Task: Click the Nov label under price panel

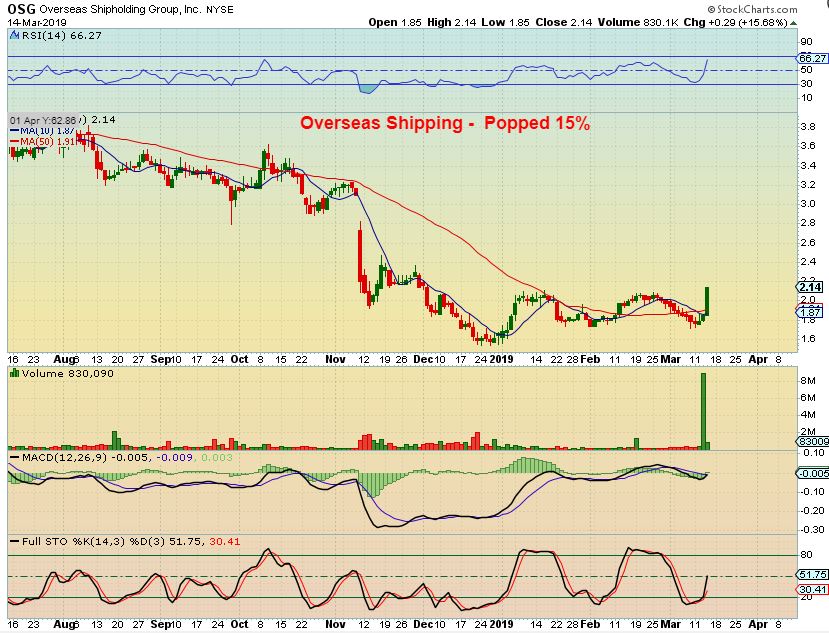Action: 335,359
